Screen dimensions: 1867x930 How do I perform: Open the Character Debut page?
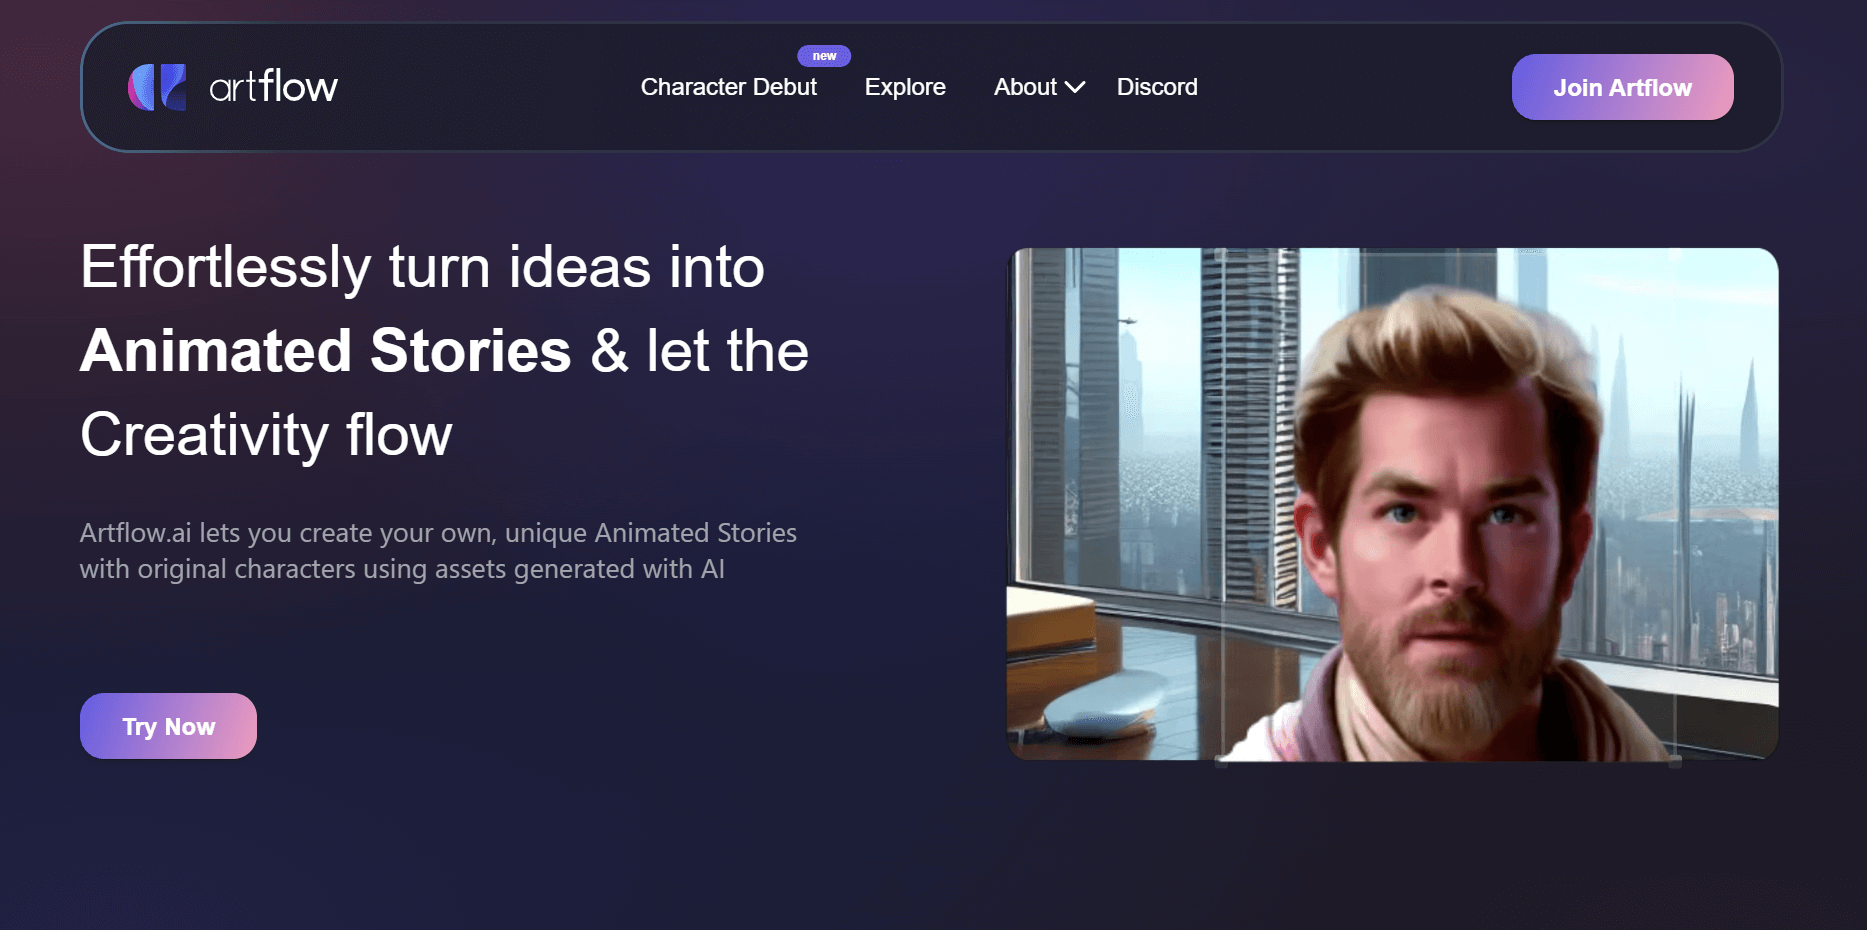click(728, 87)
